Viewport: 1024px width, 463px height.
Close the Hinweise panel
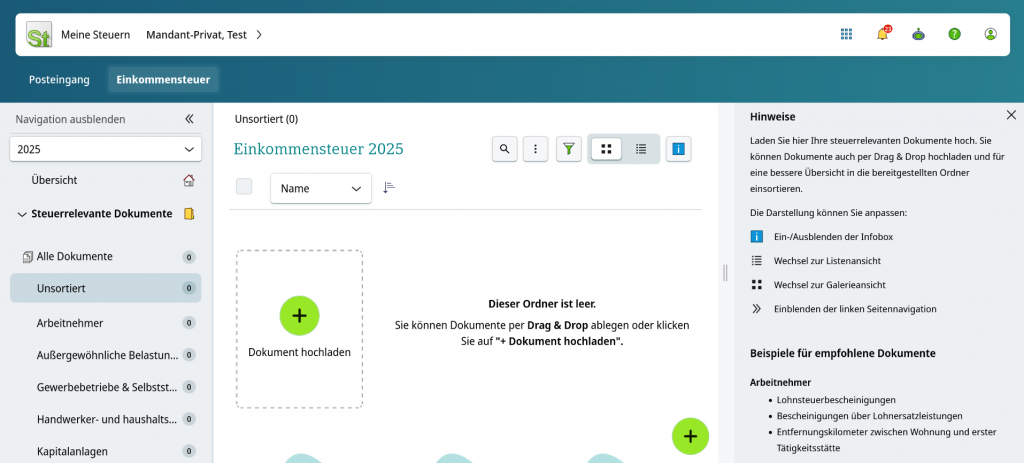pyautogui.click(x=1011, y=115)
